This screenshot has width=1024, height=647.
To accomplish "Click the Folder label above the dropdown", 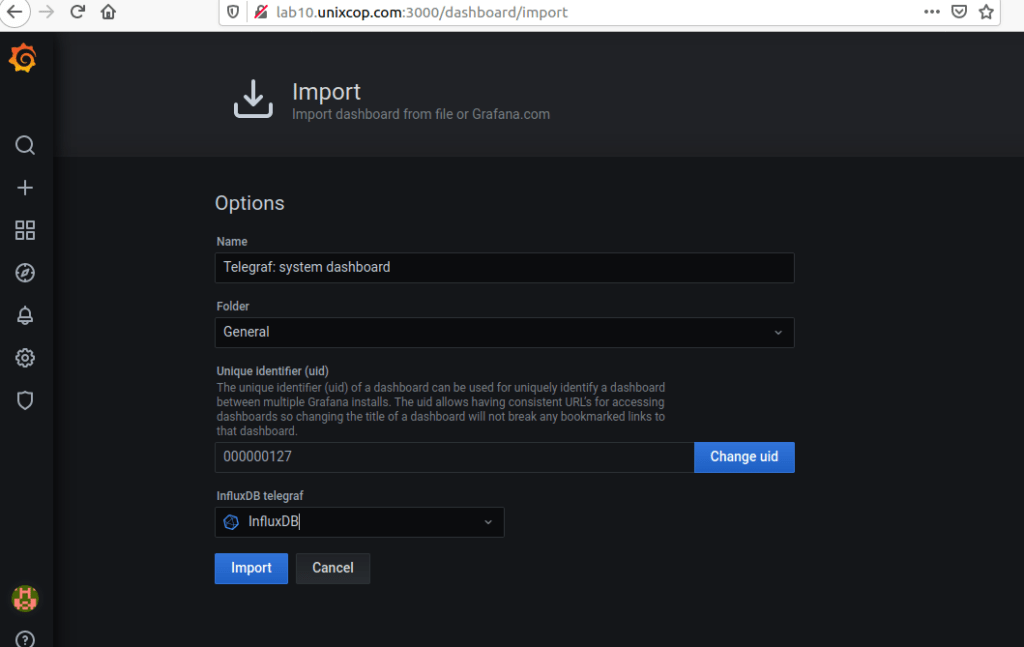I will click(x=232, y=306).
